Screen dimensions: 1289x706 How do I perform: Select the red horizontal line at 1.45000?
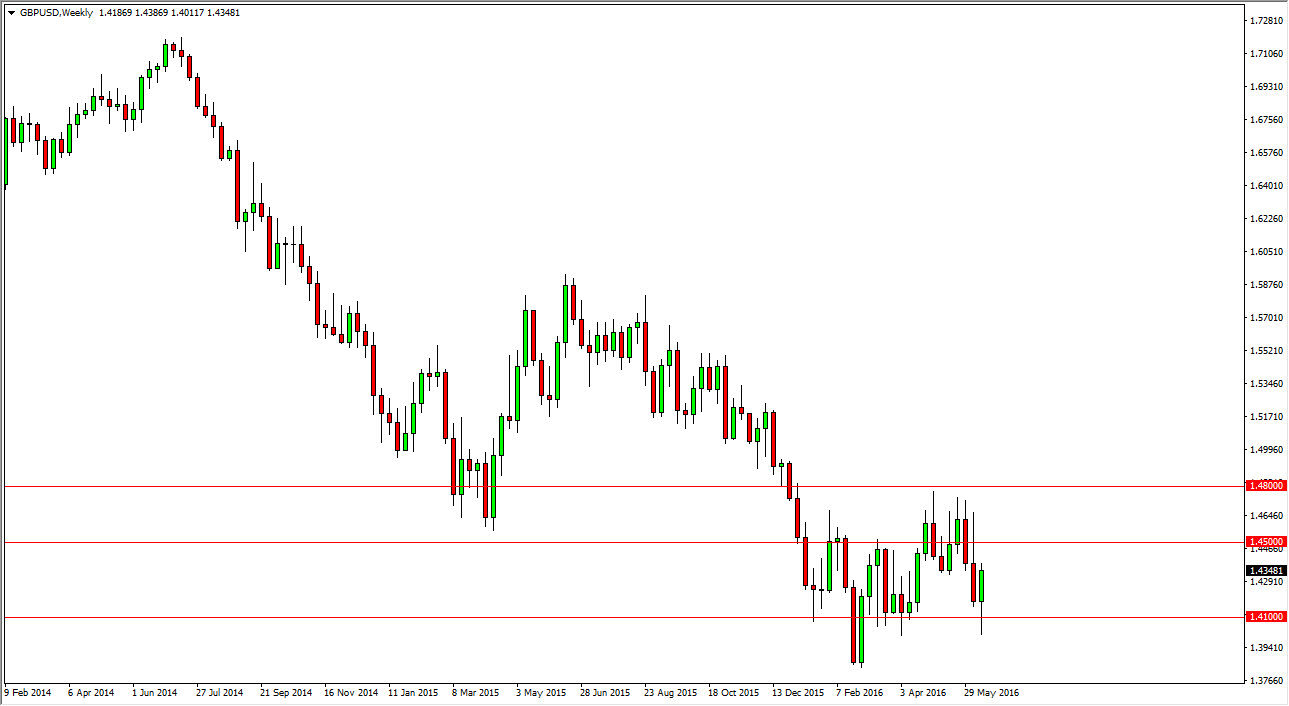click(623, 542)
